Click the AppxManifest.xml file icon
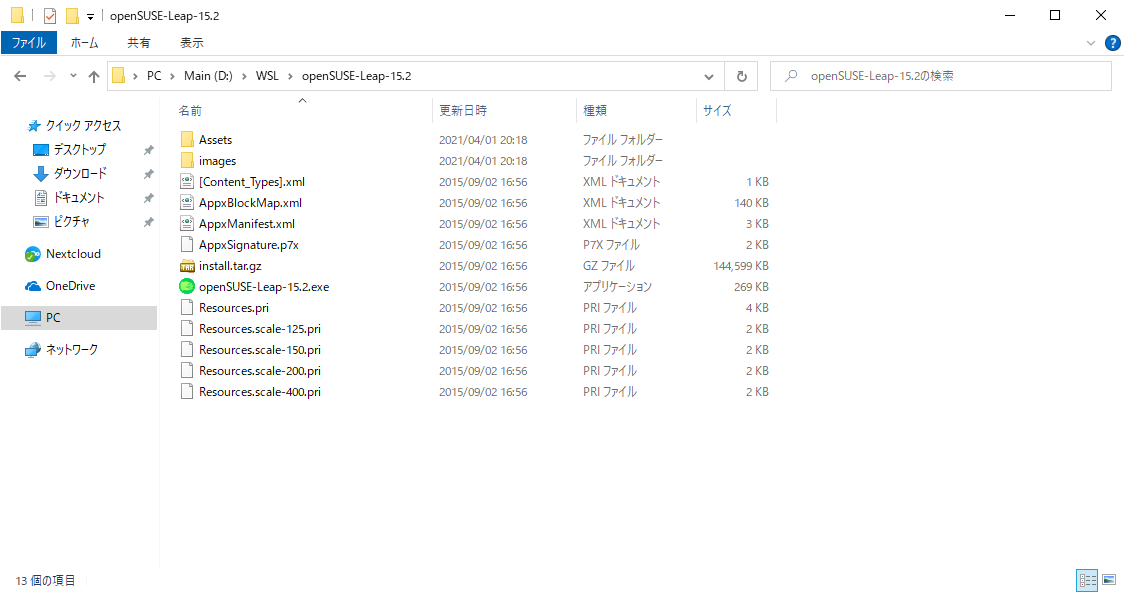This screenshot has width=1125, height=593. [x=187, y=224]
